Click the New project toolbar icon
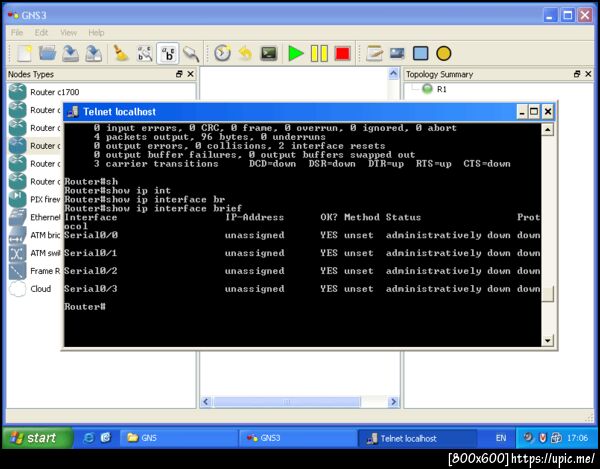The height and width of the screenshot is (469, 600). tap(24, 53)
